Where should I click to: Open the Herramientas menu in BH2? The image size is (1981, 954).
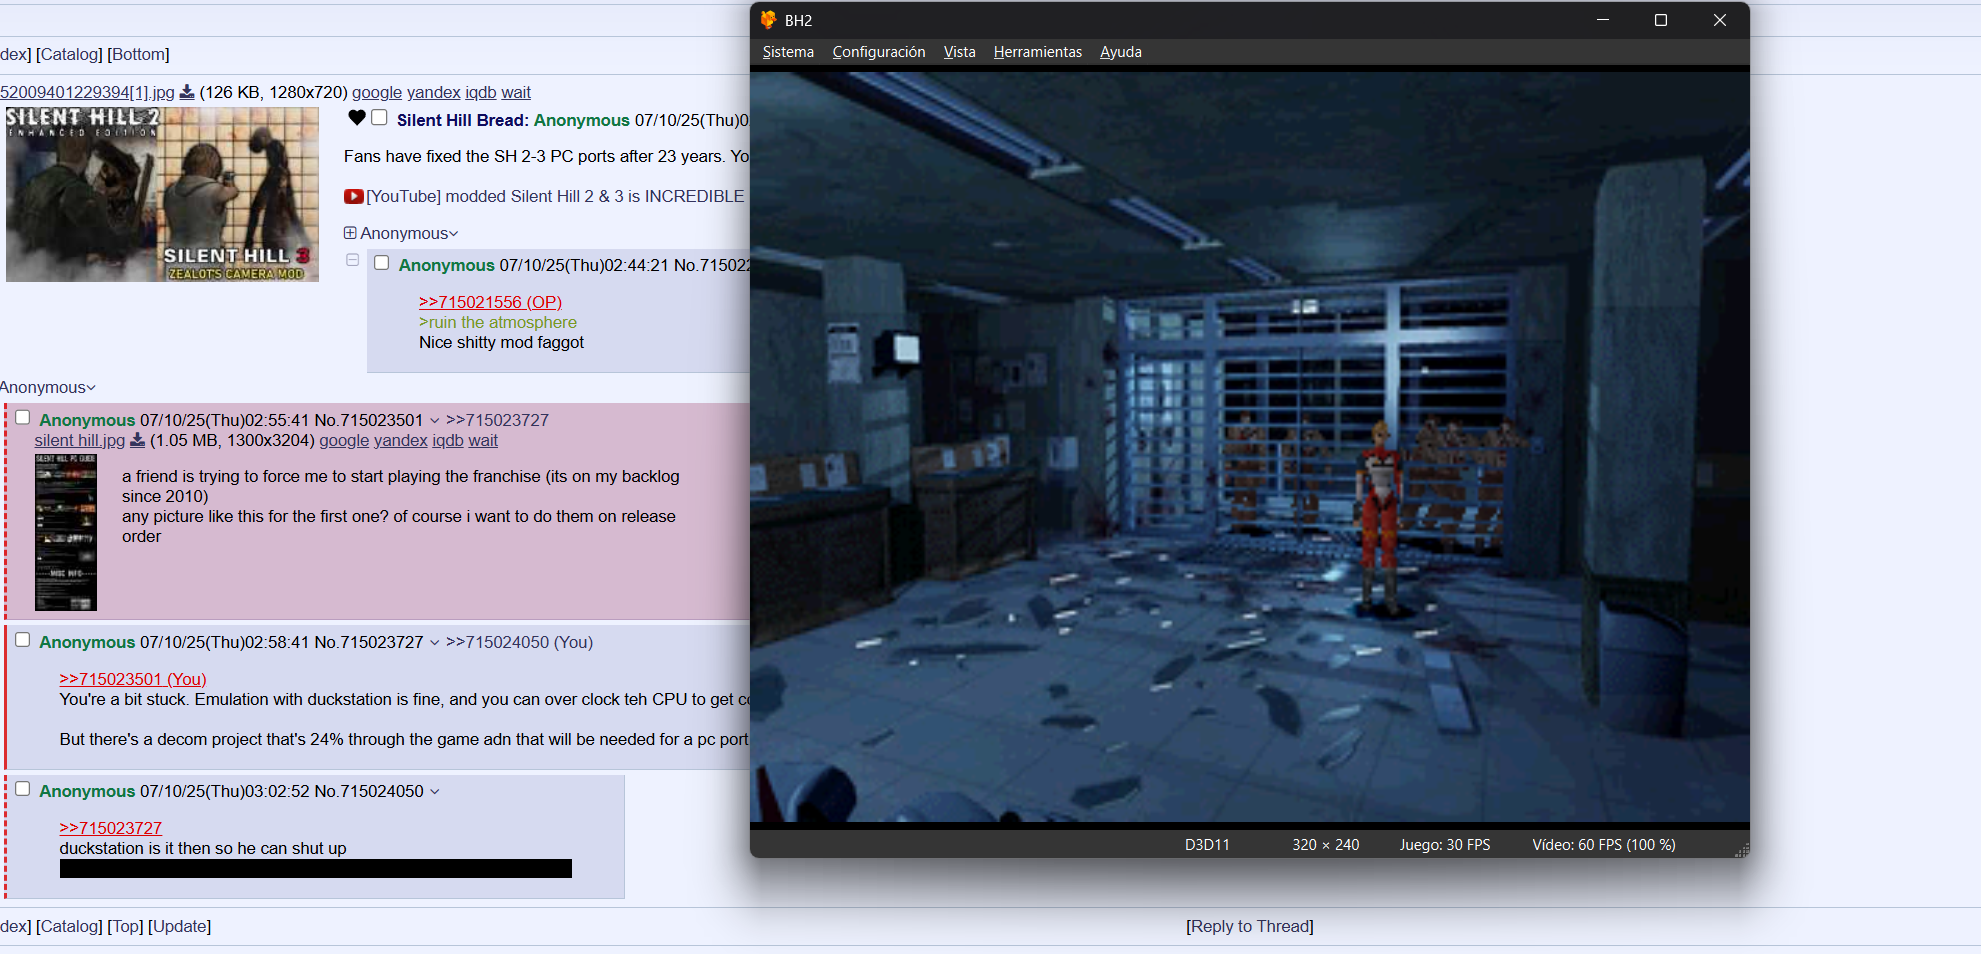1038,52
